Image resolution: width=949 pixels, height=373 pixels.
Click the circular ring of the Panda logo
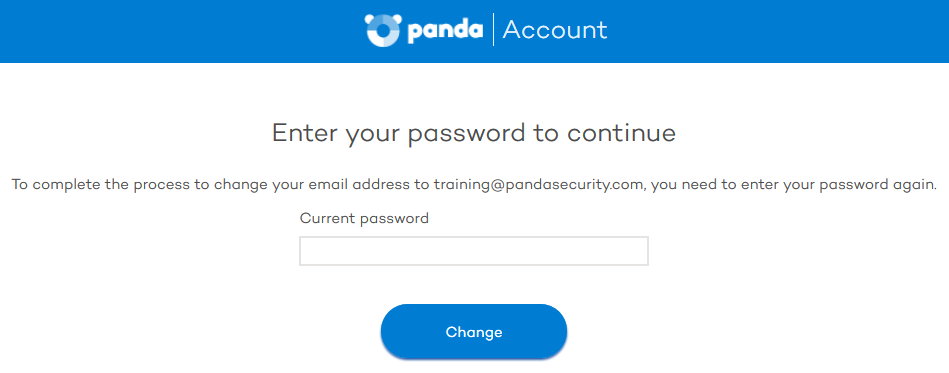(x=382, y=32)
